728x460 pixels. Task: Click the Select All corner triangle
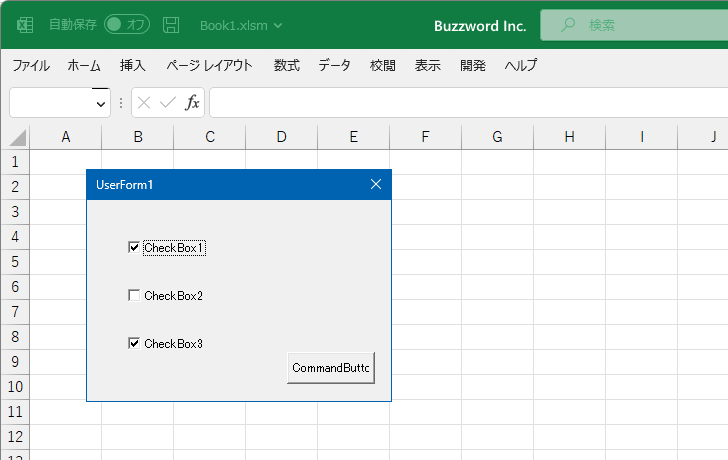(x=18, y=138)
